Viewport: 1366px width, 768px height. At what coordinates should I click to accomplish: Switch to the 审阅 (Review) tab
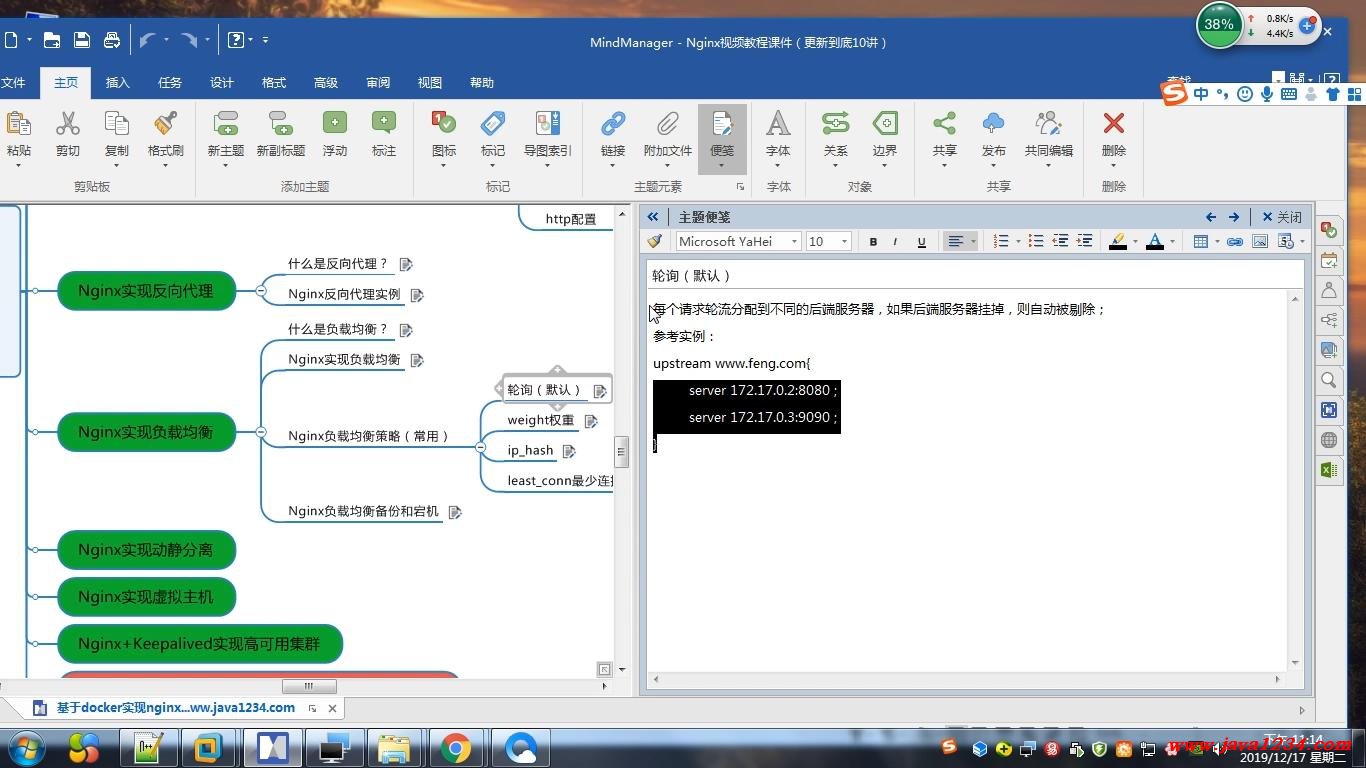[x=378, y=83]
